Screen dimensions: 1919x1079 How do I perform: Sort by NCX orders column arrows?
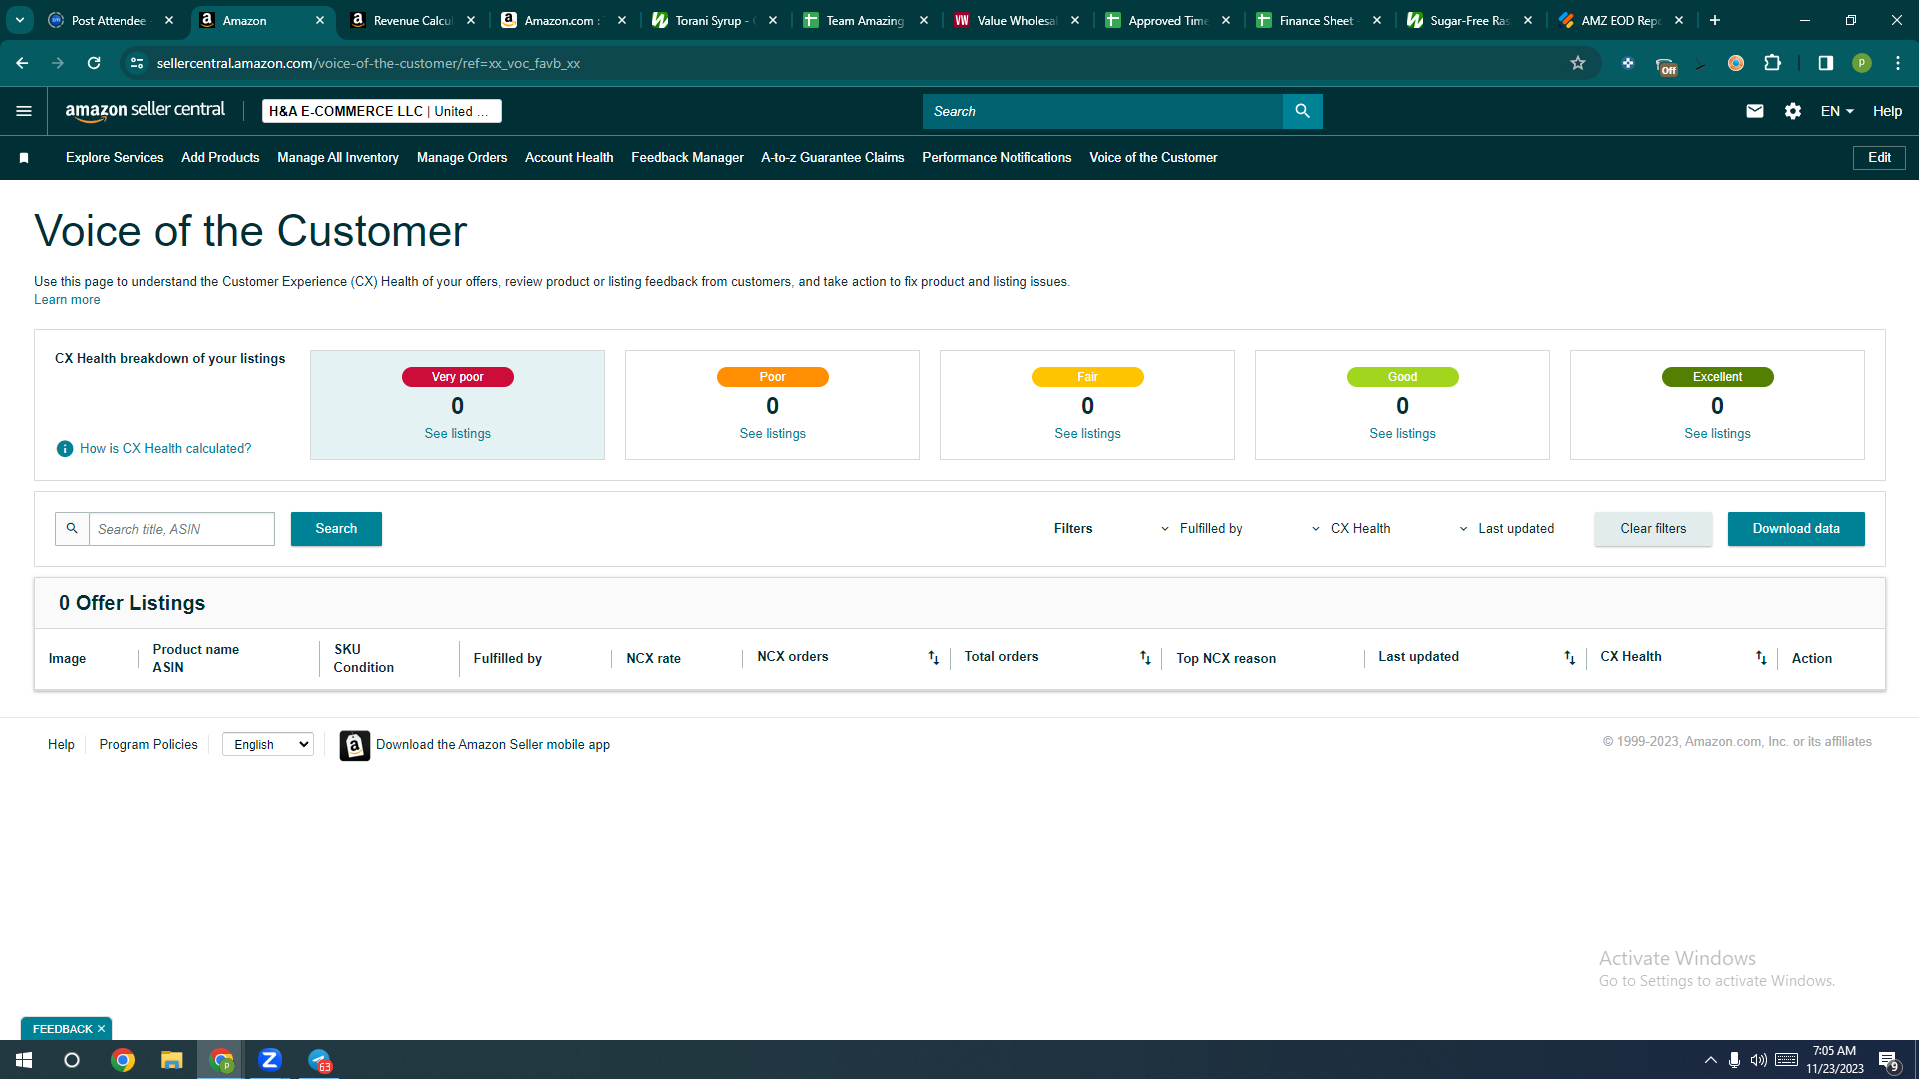[933, 657]
